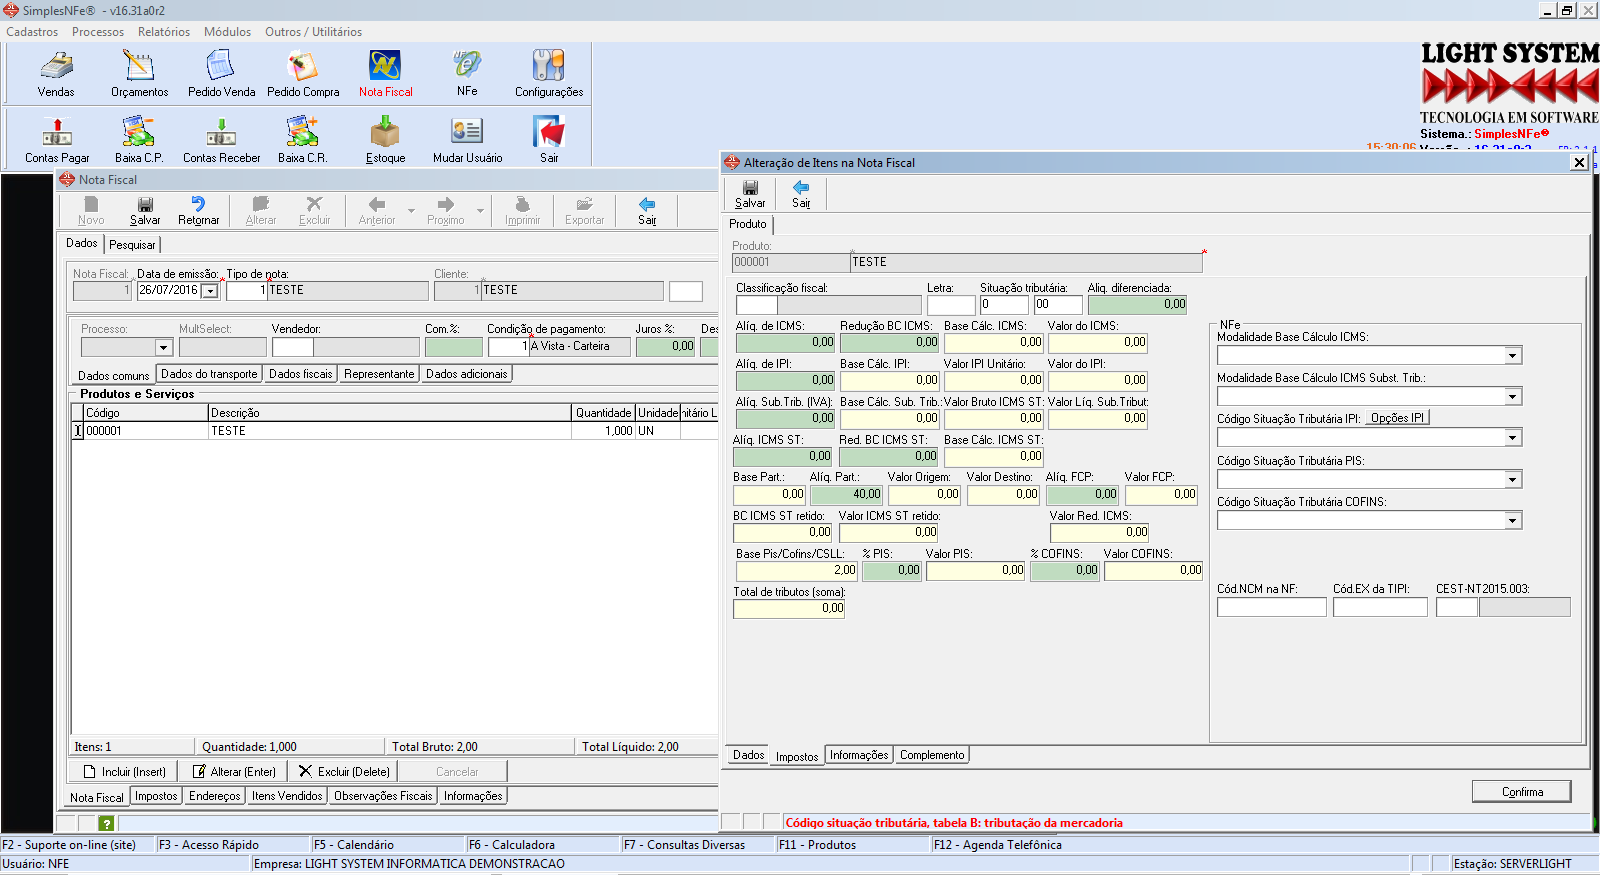Open the Estoque icon
Viewport: 1600px width, 875px height.
pyautogui.click(x=385, y=140)
